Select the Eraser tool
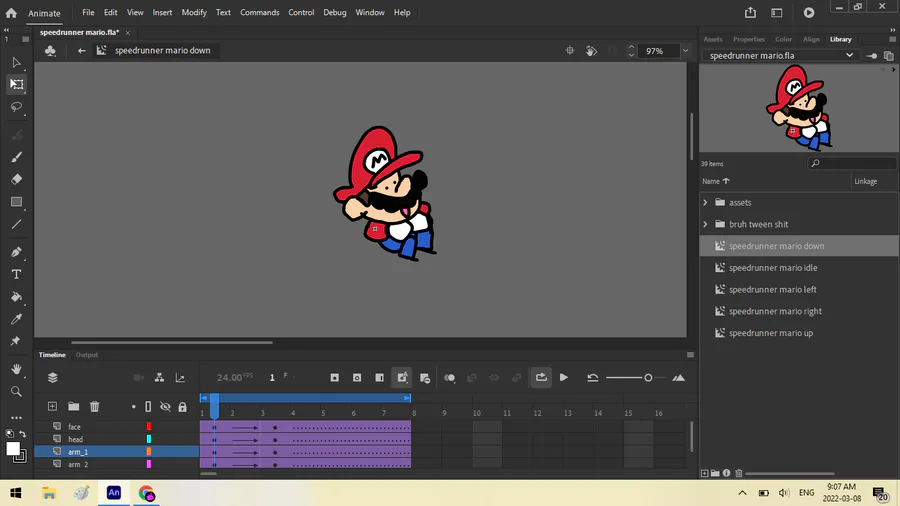The image size is (900, 506). point(16,180)
